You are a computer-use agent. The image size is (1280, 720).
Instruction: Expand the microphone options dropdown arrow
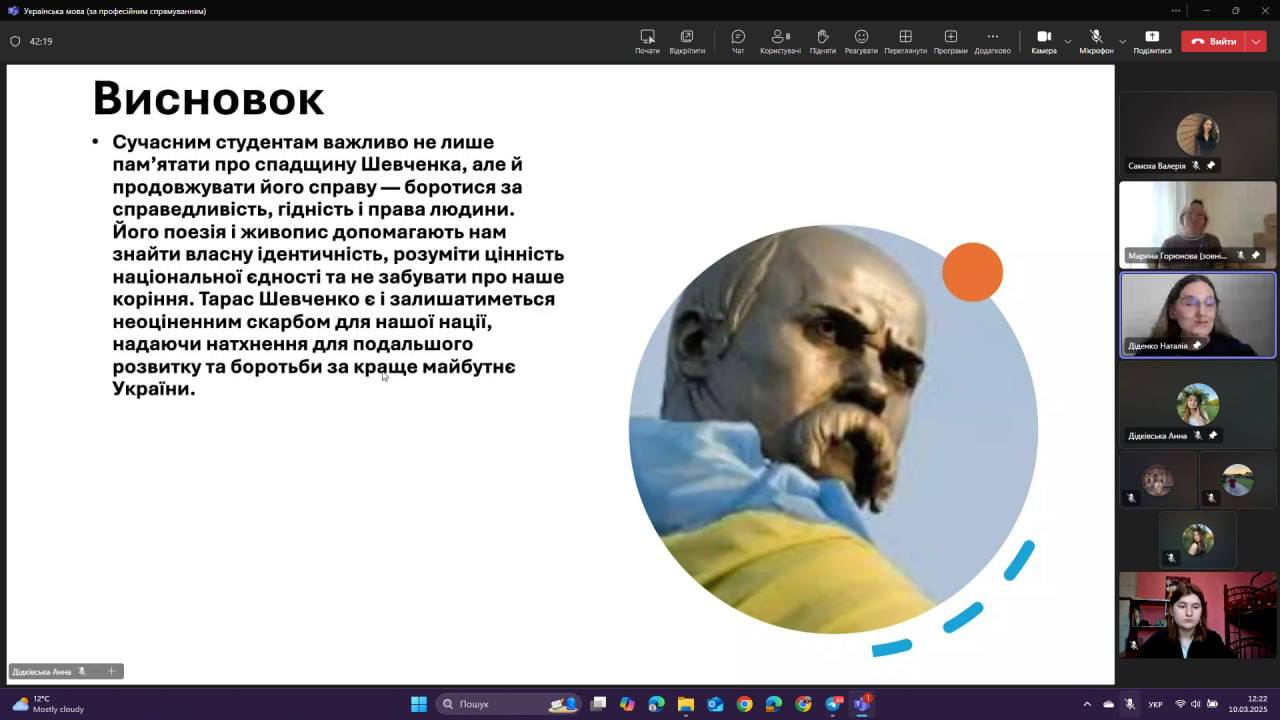click(x=1122, y=41)
